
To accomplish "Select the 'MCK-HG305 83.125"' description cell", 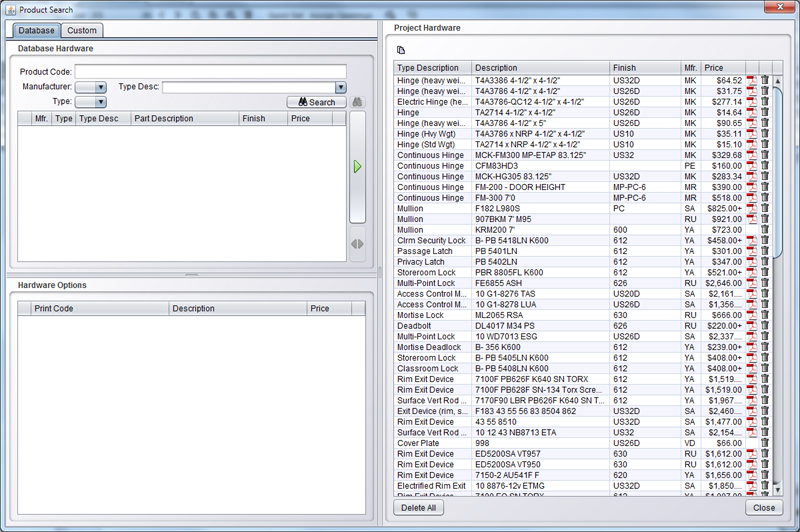I will 540,176.
